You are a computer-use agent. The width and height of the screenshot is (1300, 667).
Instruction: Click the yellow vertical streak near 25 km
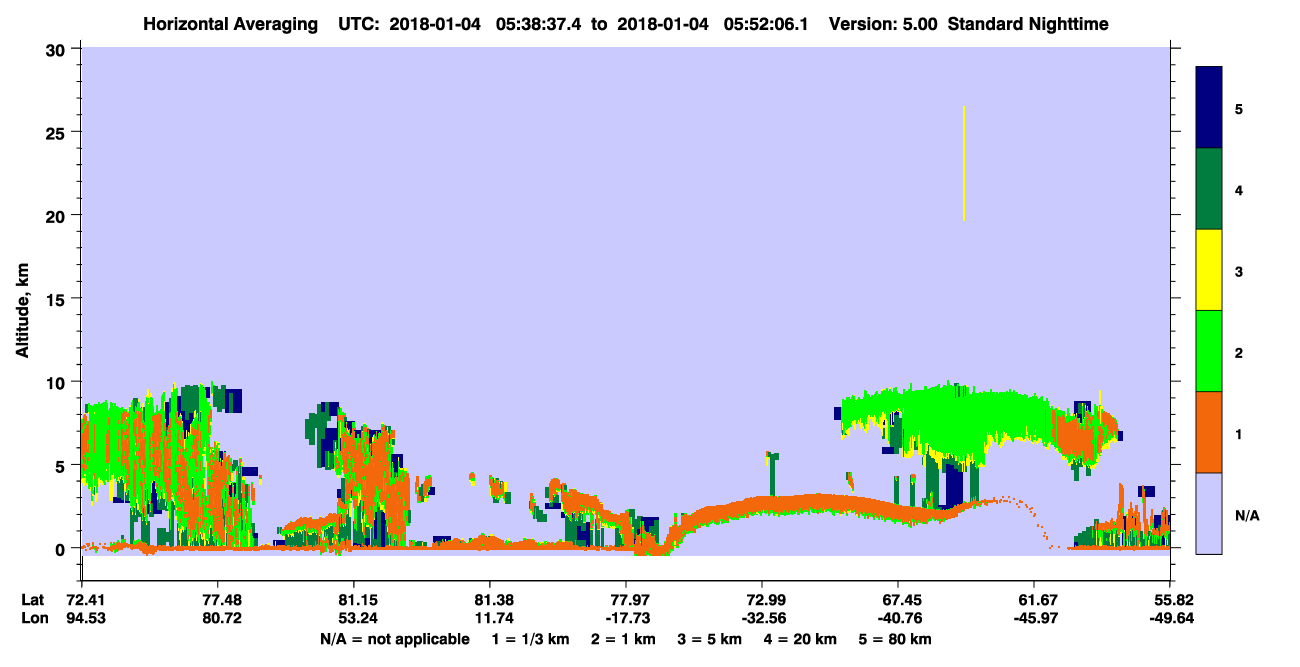click(963, 163)
